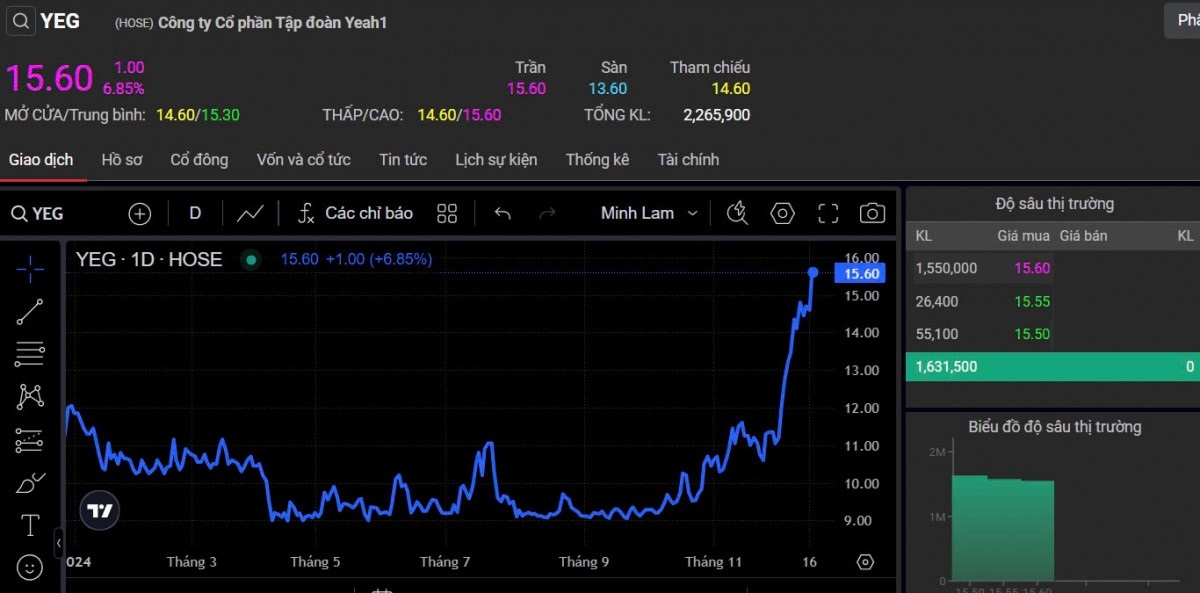Viewport: 1200px width, 593px height.
Task: Toggle fullscreen chart mode
Action: [828, 213]
